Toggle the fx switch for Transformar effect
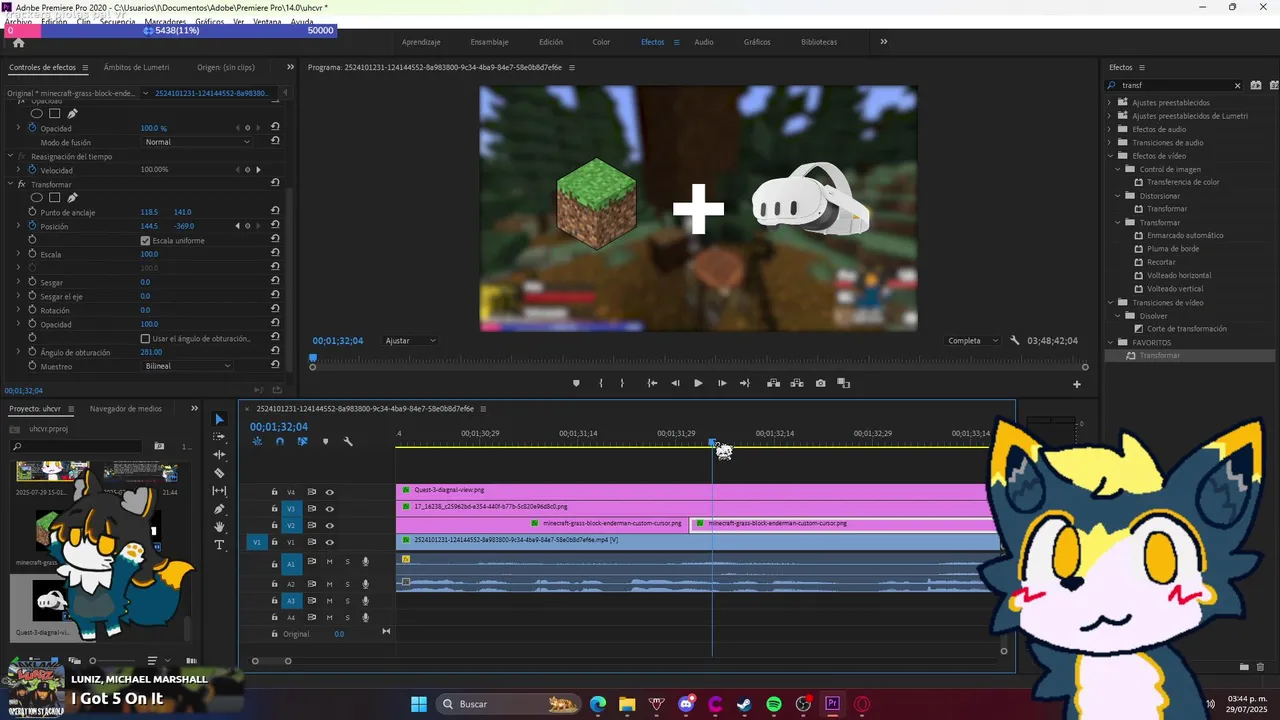Image resolution: width=1280 pixels, height=720 pixels. [21, 184]
